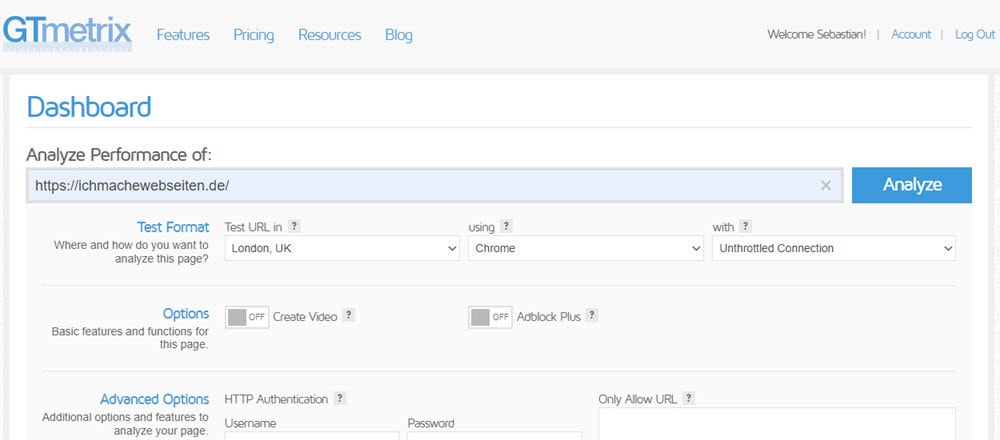Expand the Chrome browser dropdown

(585, 248)
